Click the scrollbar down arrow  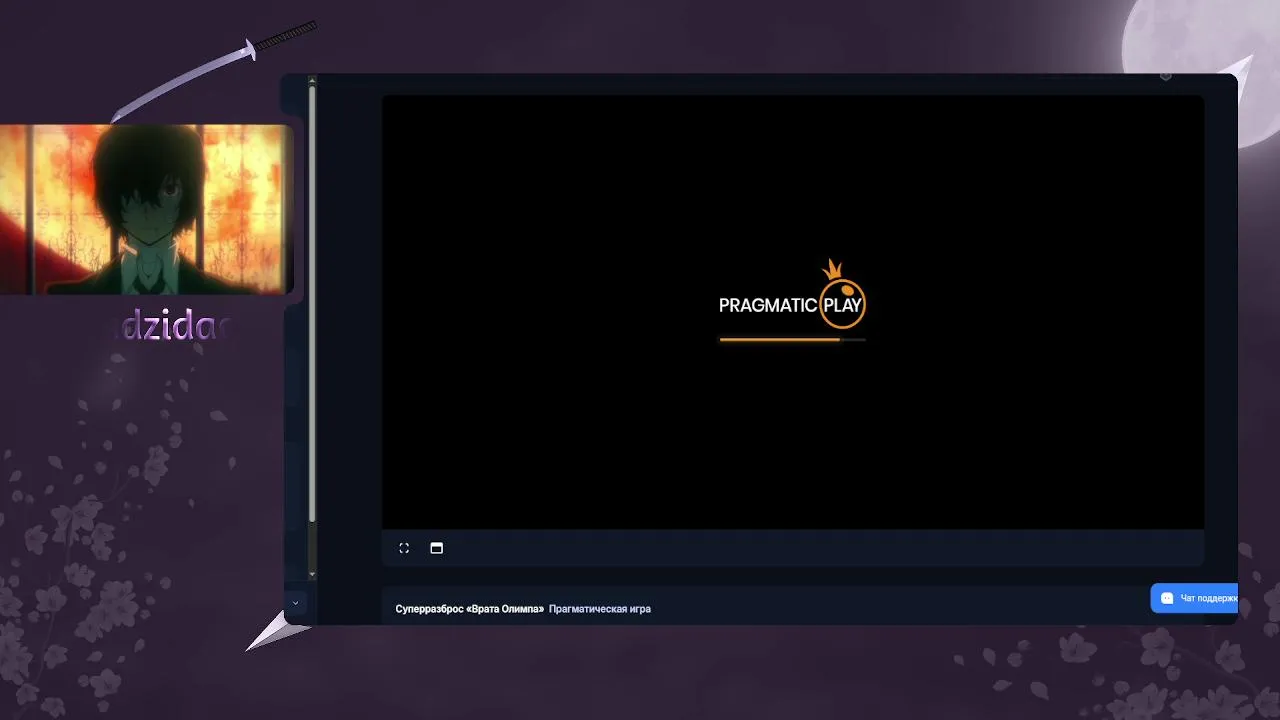point(312,574)
